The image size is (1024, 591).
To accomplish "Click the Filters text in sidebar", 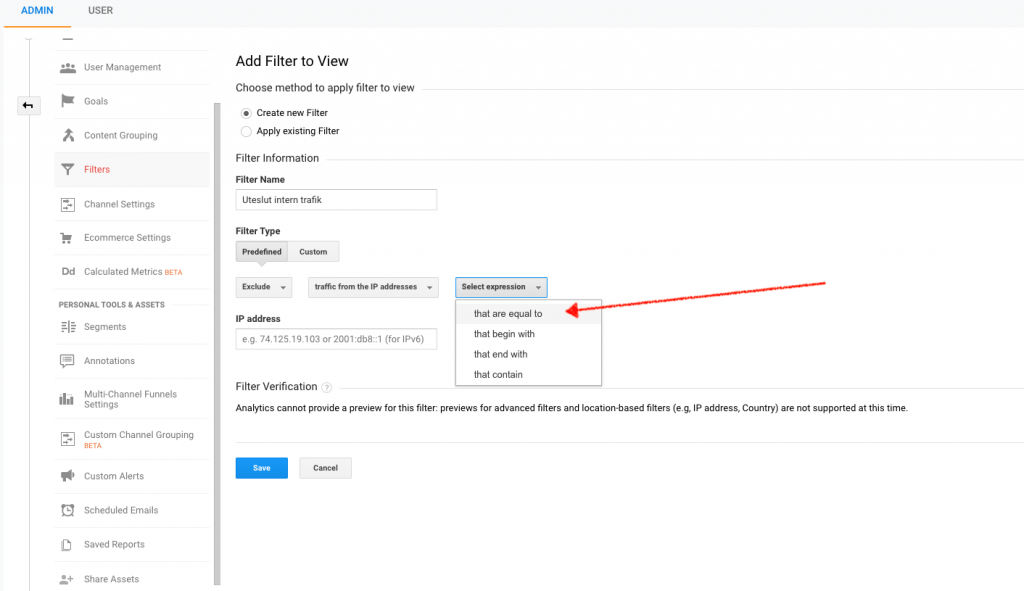I will (x=97, y=170).
